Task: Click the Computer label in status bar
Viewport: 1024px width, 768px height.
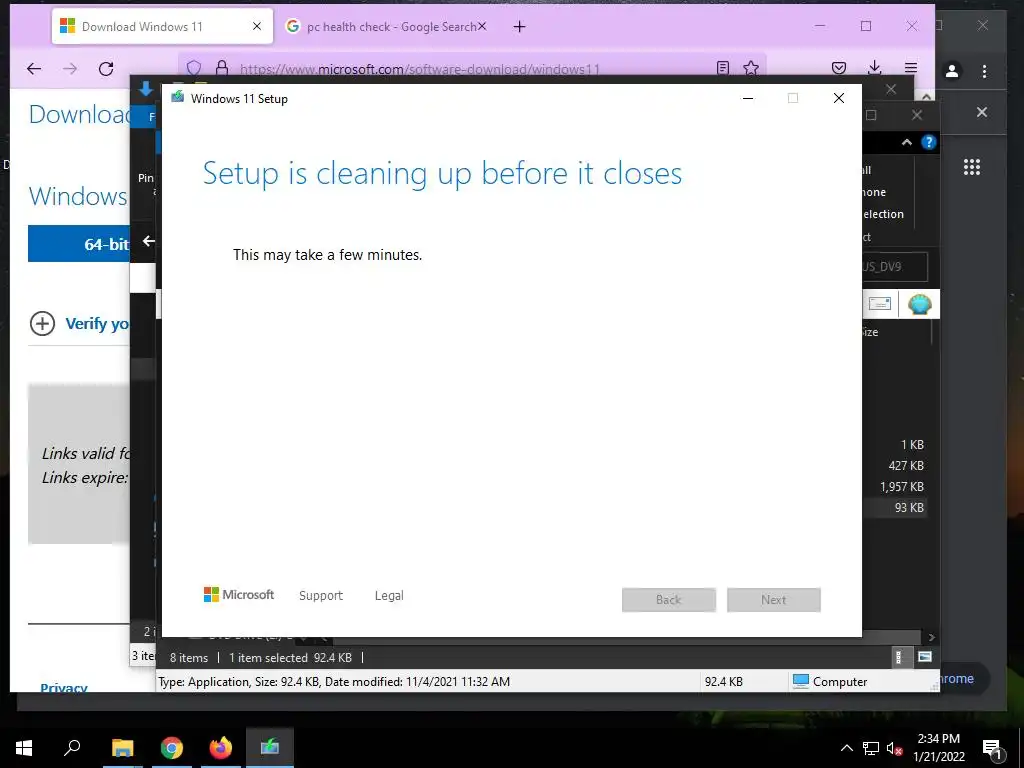Action: [x=840, y=682]
